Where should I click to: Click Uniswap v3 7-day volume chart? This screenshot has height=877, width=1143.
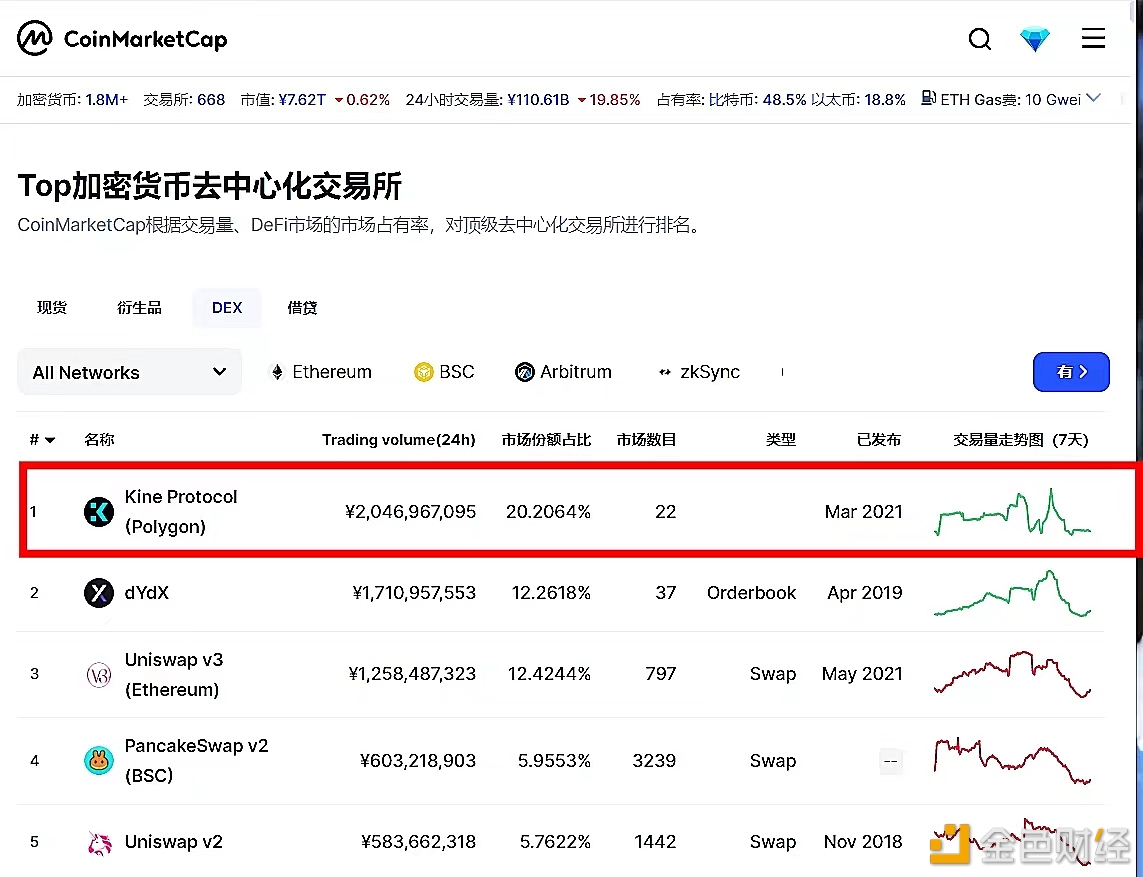click(1013, 674)
